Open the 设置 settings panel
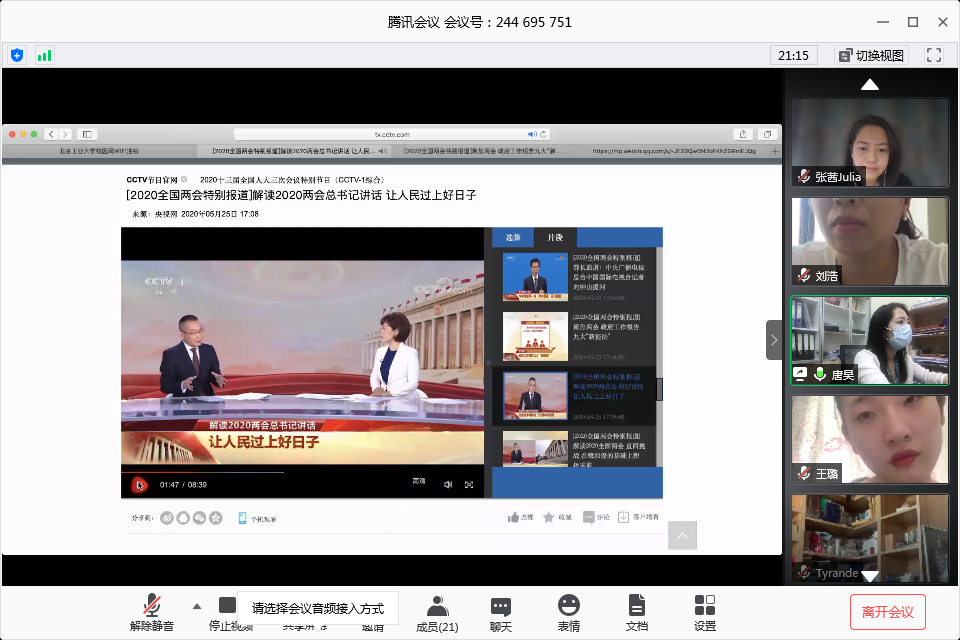The height and width of the screenshot is (640, 960). (704, 612)
